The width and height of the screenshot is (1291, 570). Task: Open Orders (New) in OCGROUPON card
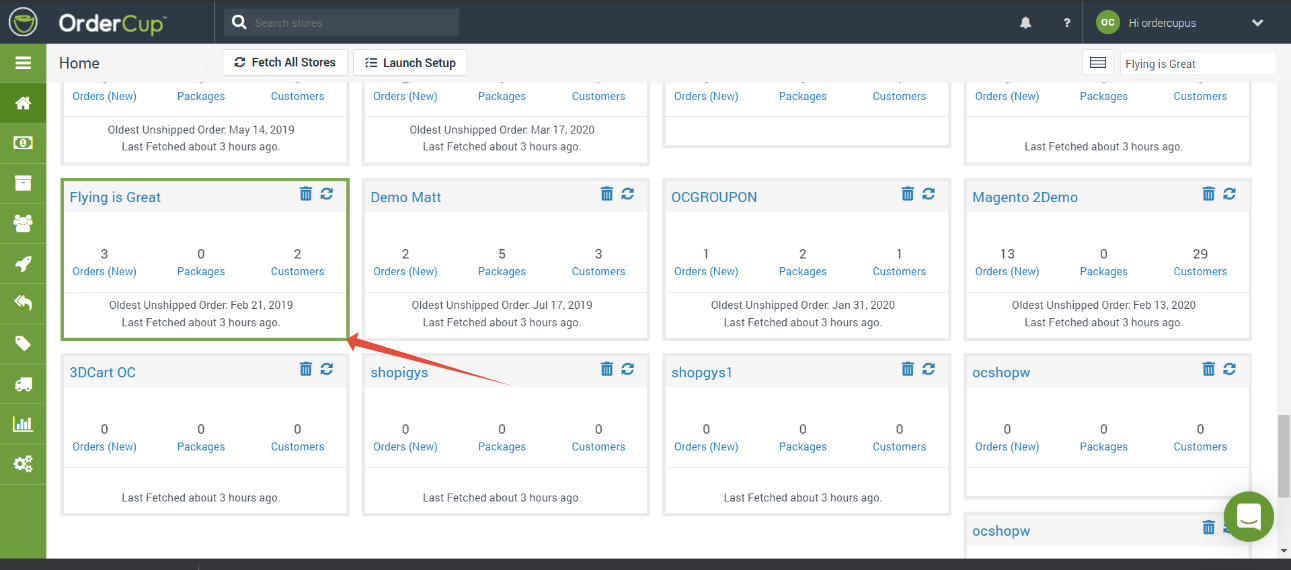coord(706,271)
